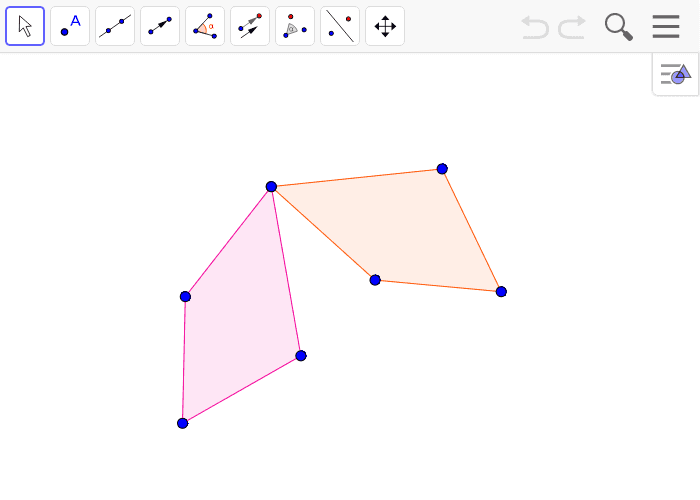Toggle the style bar panel button

pyautogui.click(x=675, y=74)
